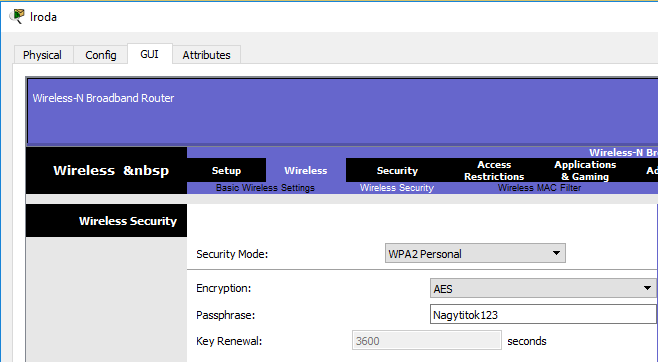The image size is (658, 362).
Task: Open Applications & Gaming menu
Action: [x=585, y=170]
